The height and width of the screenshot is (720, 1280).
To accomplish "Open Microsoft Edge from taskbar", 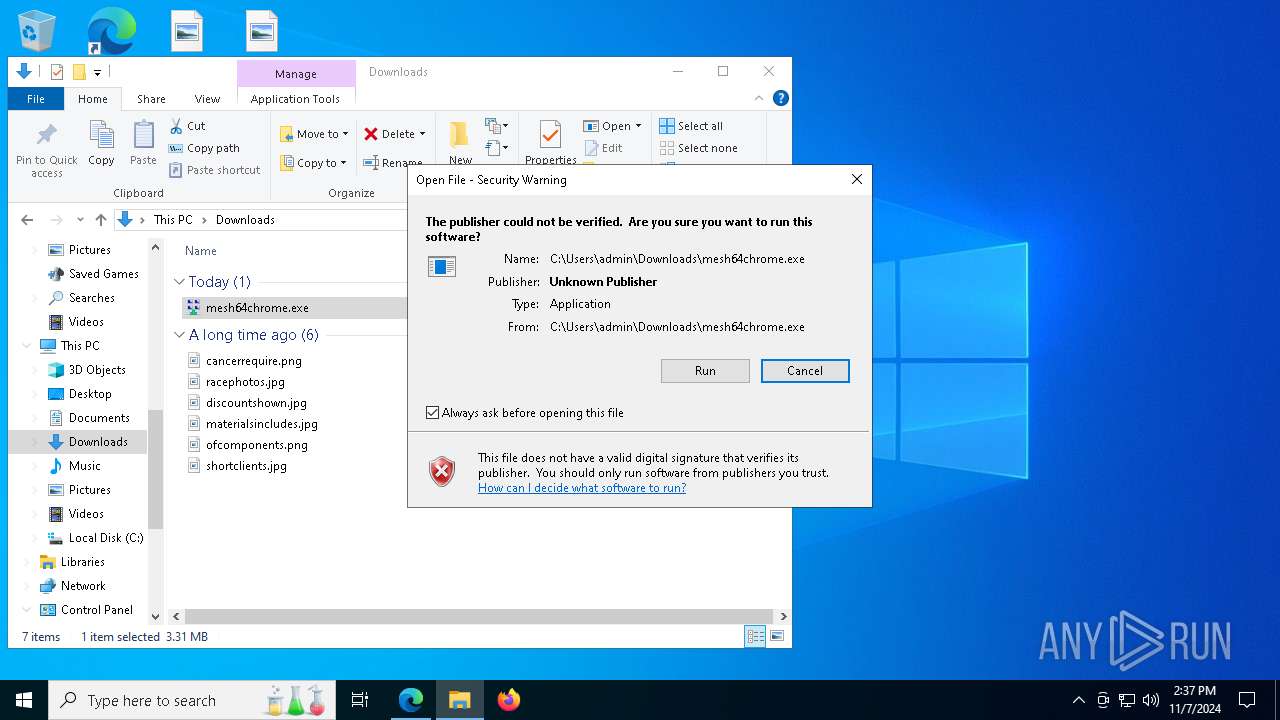I will [x=411, y=700].
